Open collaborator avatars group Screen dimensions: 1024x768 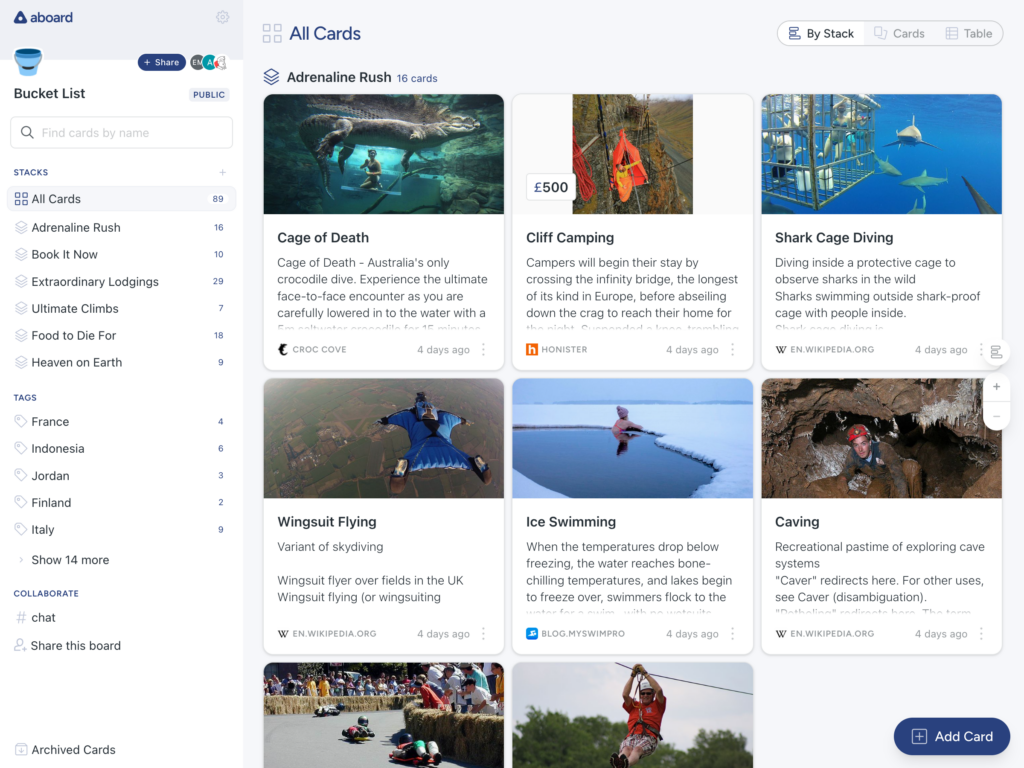tap(209, 62)
